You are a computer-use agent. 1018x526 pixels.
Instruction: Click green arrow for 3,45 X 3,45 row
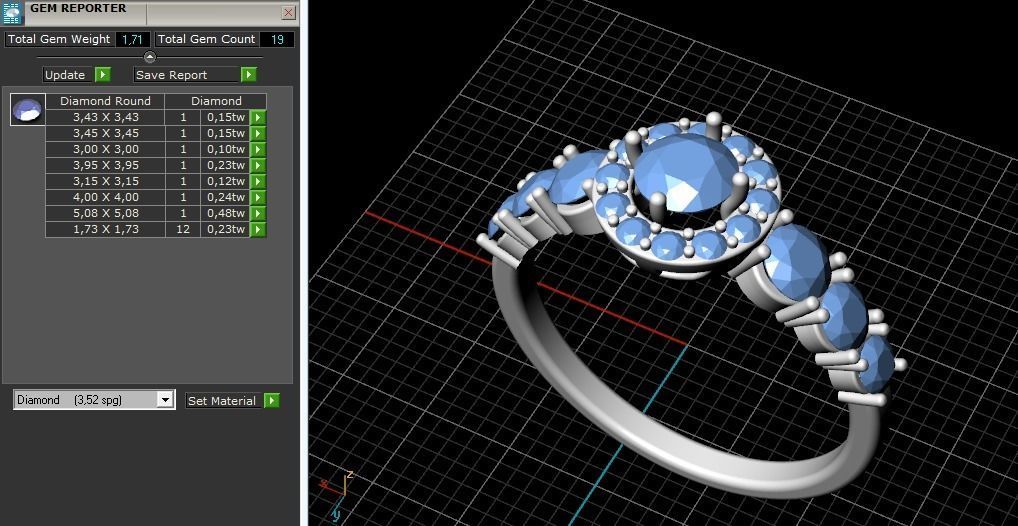click(258, 133)
